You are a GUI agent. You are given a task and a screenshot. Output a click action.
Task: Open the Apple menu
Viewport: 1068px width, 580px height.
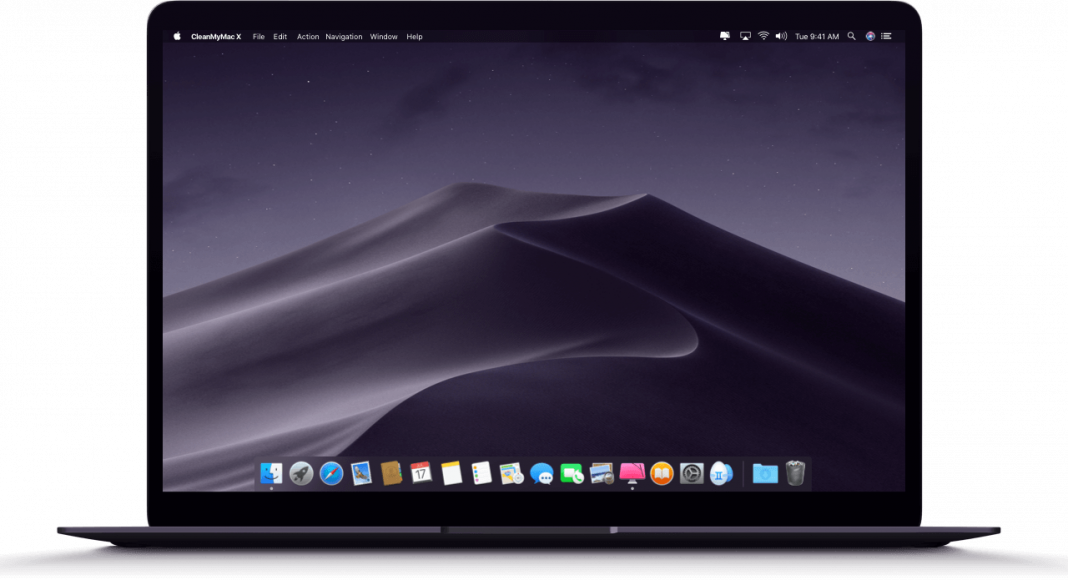177,36
